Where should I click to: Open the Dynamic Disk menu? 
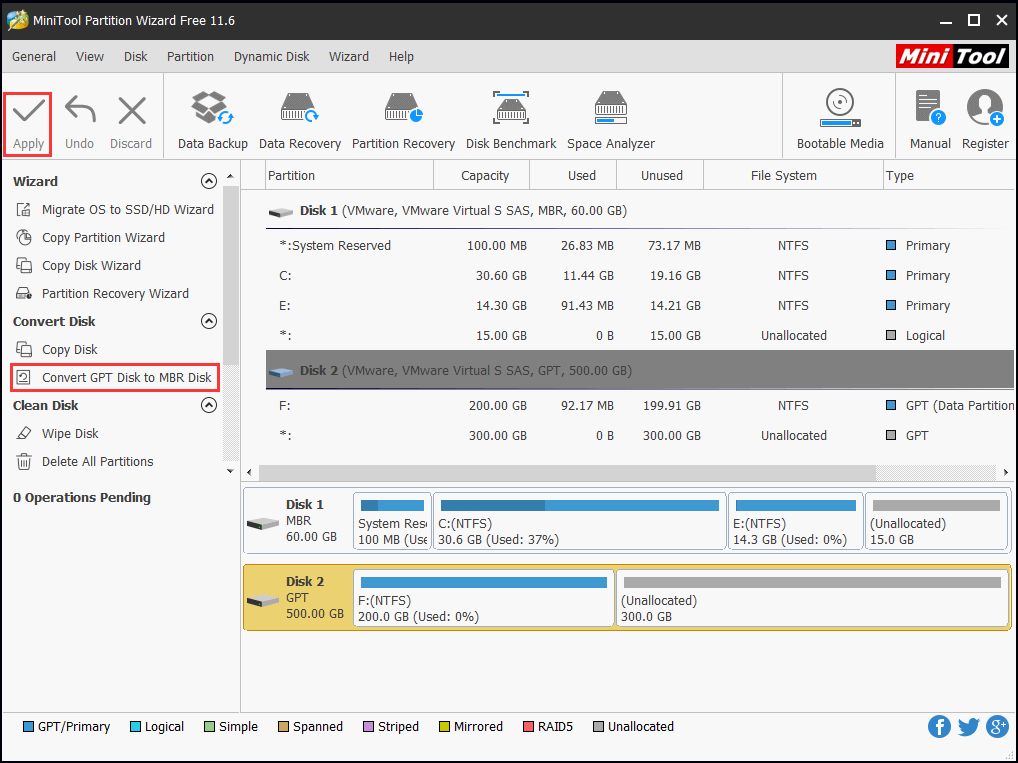271,56
